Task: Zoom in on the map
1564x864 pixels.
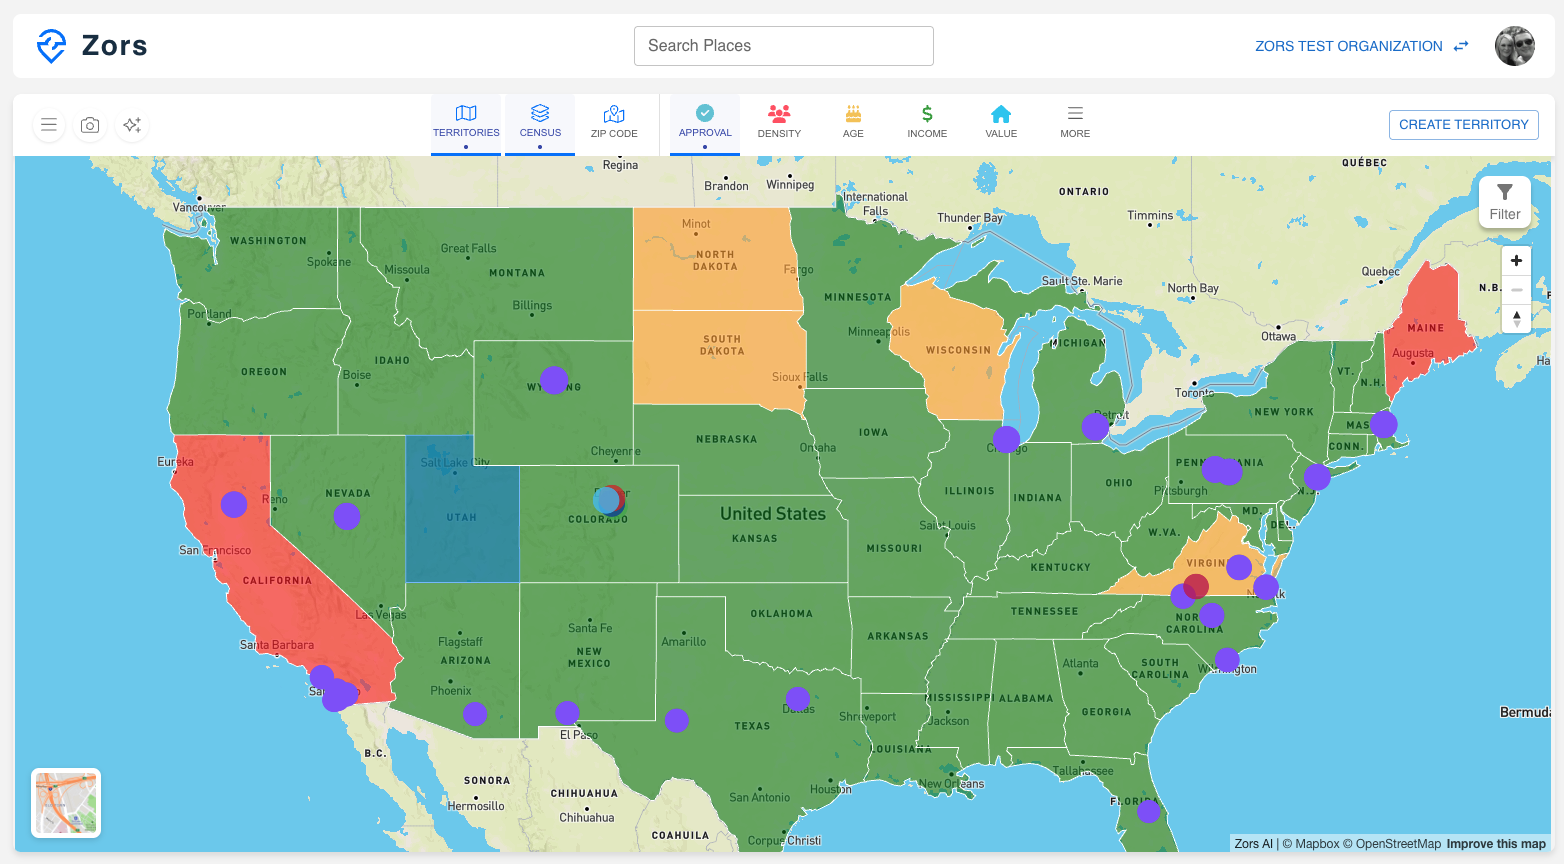Action: 1516,261
